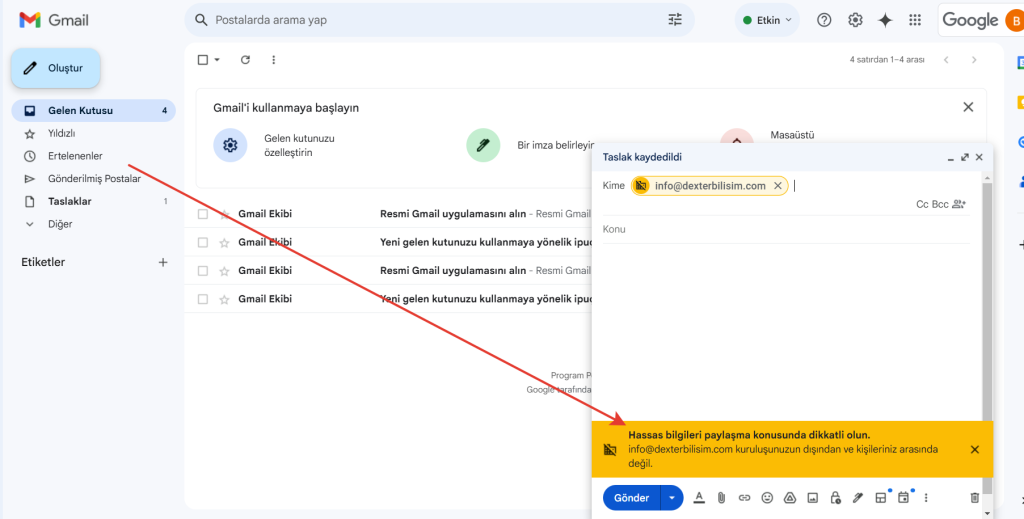Discard draft with trash icon
Screen dimensions: 1024x519
tap(974, 498)
